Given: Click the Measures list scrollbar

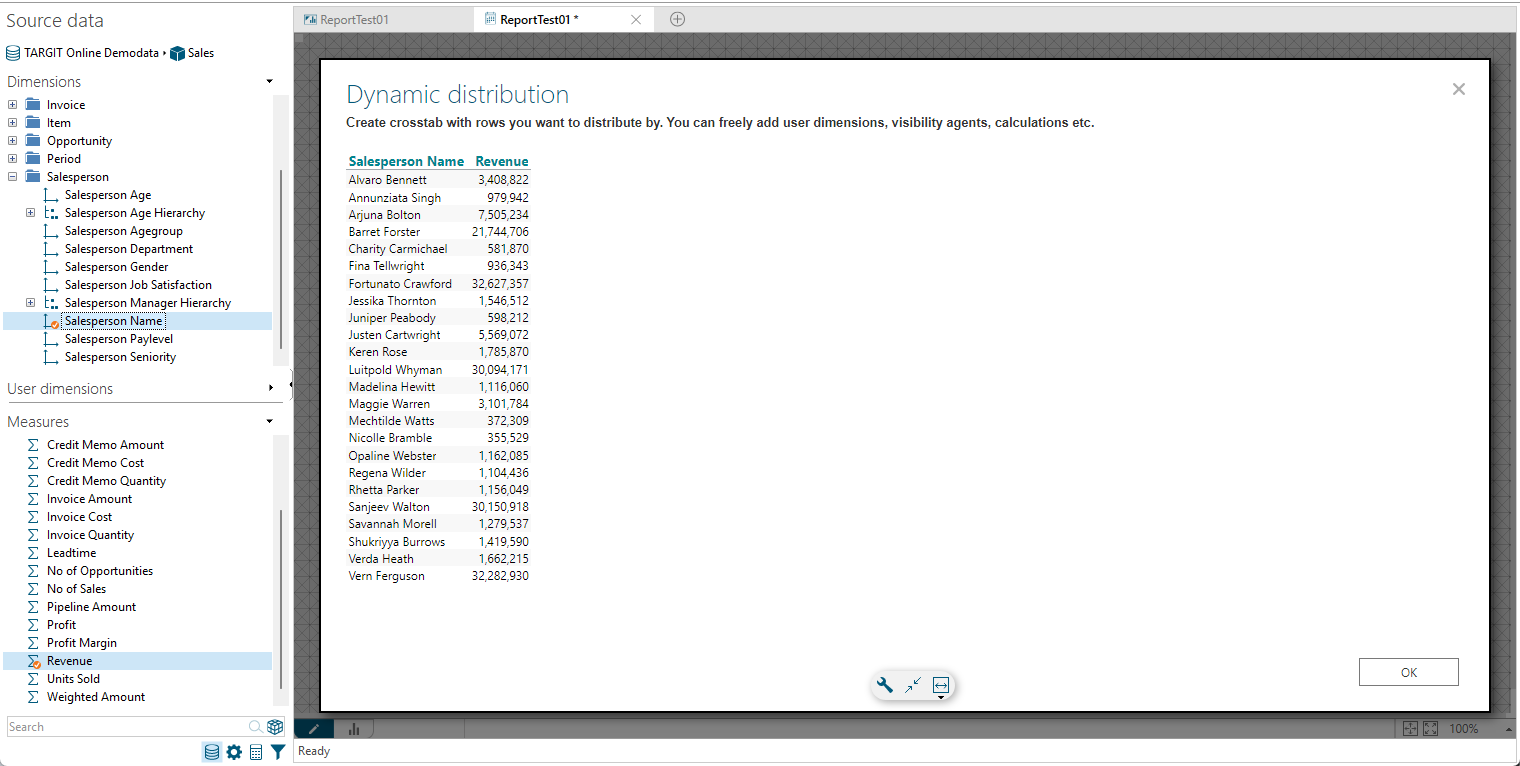Looking at the screenshot, I should pos(281,599).
